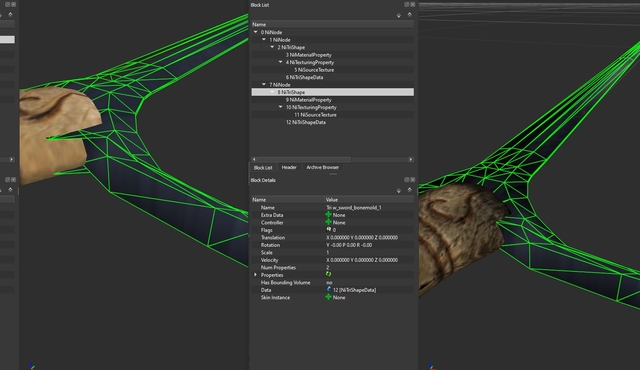
Task: Click the Scale value '1'
Action: coord(327,253)
